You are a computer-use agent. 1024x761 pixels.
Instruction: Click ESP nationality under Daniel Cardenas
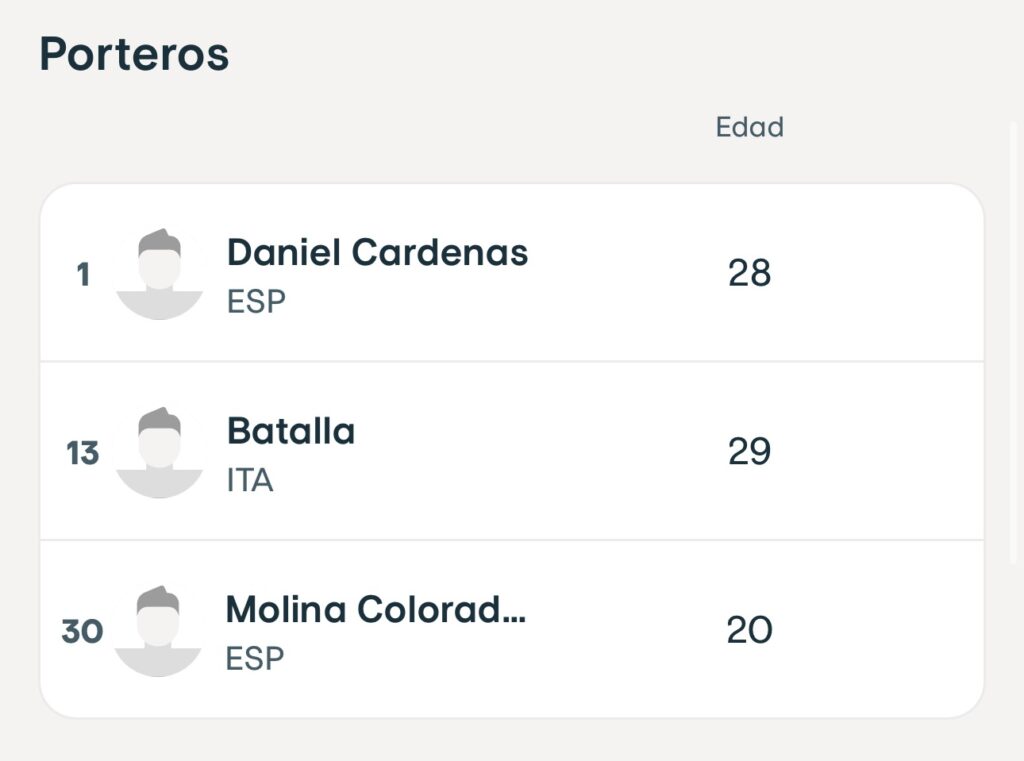click(x=256, y=302)
